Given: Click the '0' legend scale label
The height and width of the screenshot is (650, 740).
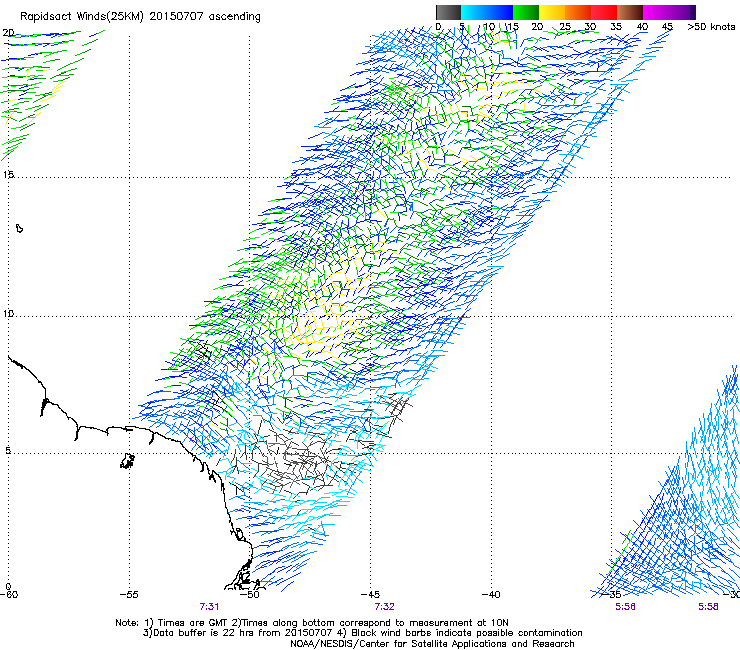Looking at the screenshot, I should (438, 27).
